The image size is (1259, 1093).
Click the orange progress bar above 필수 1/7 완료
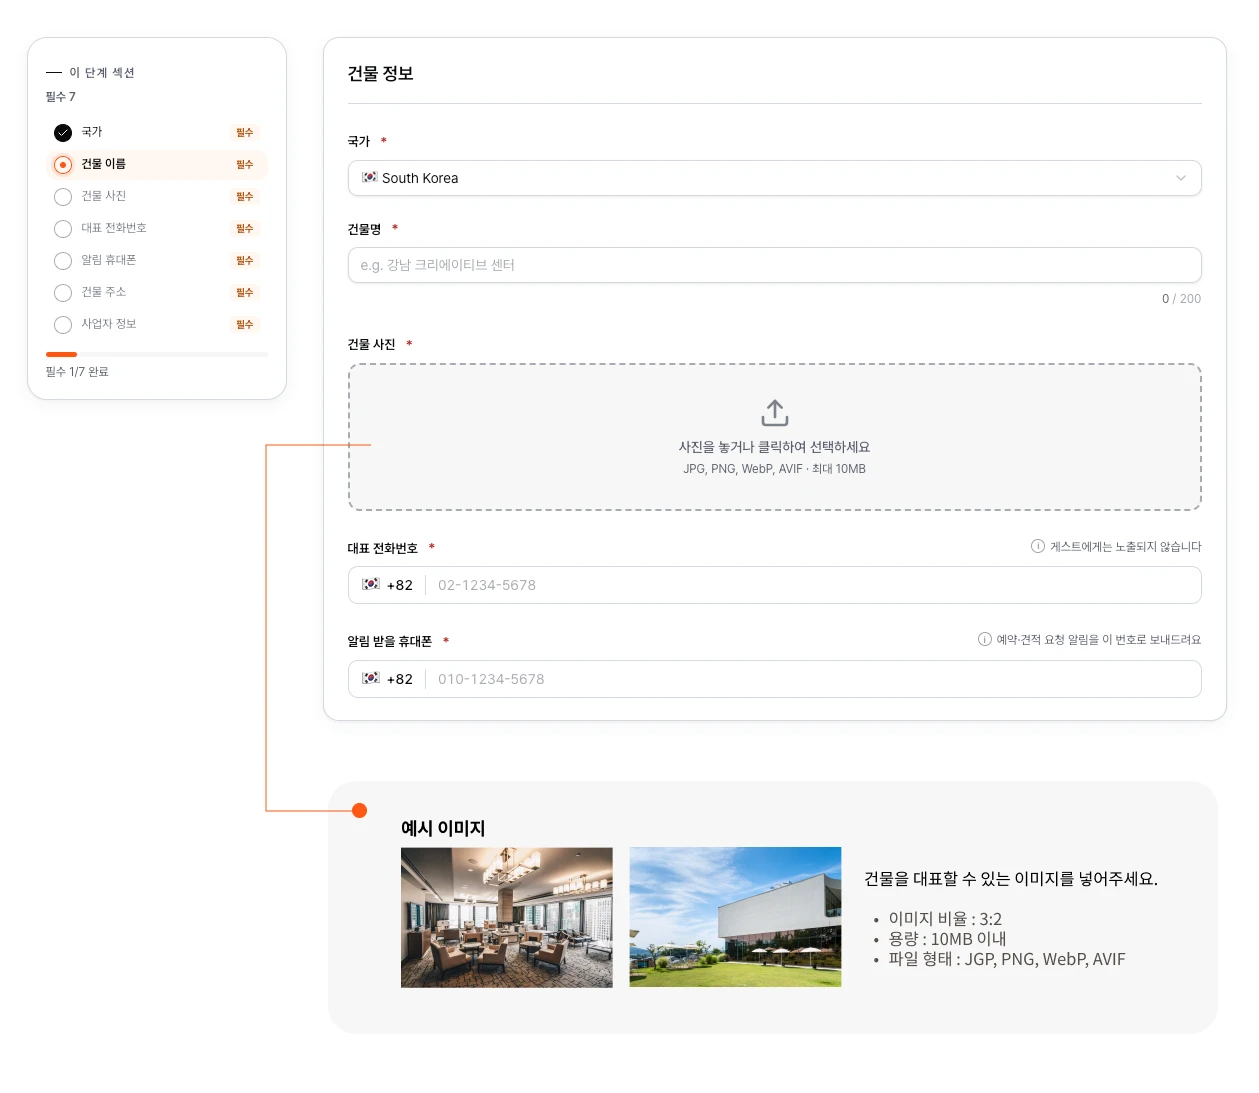point(61,354)
